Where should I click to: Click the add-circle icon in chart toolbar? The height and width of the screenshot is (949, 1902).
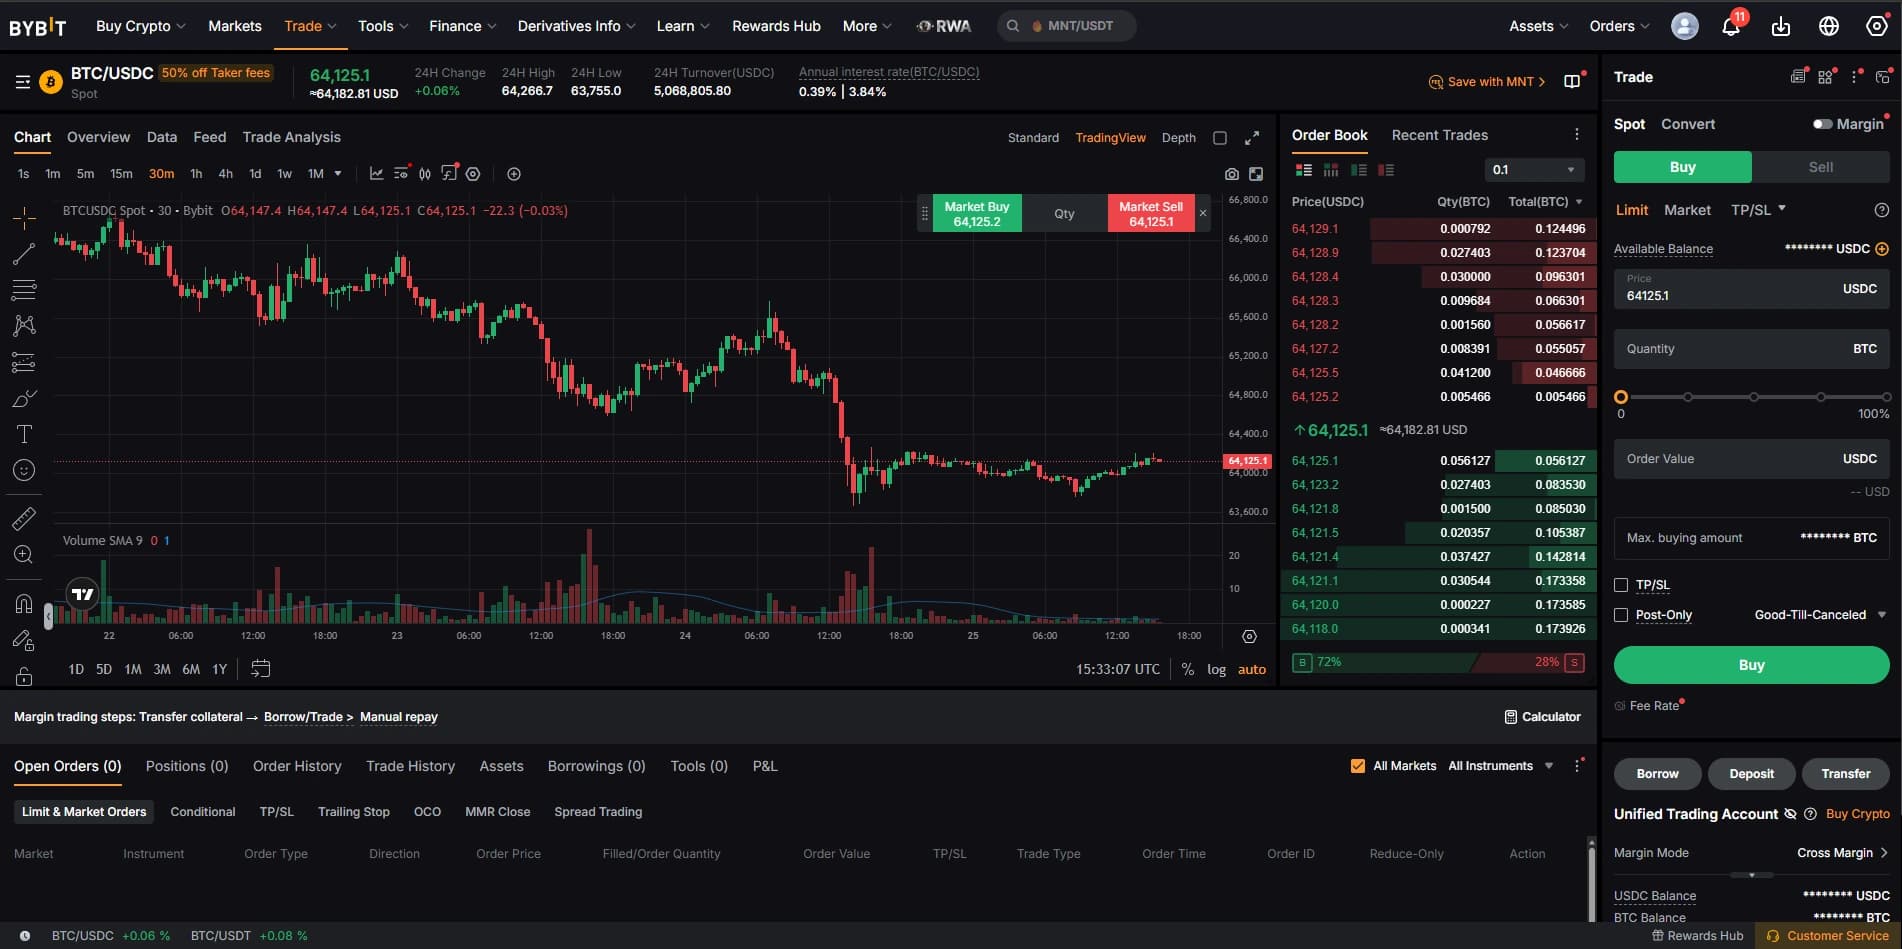[x=514, y=174]
